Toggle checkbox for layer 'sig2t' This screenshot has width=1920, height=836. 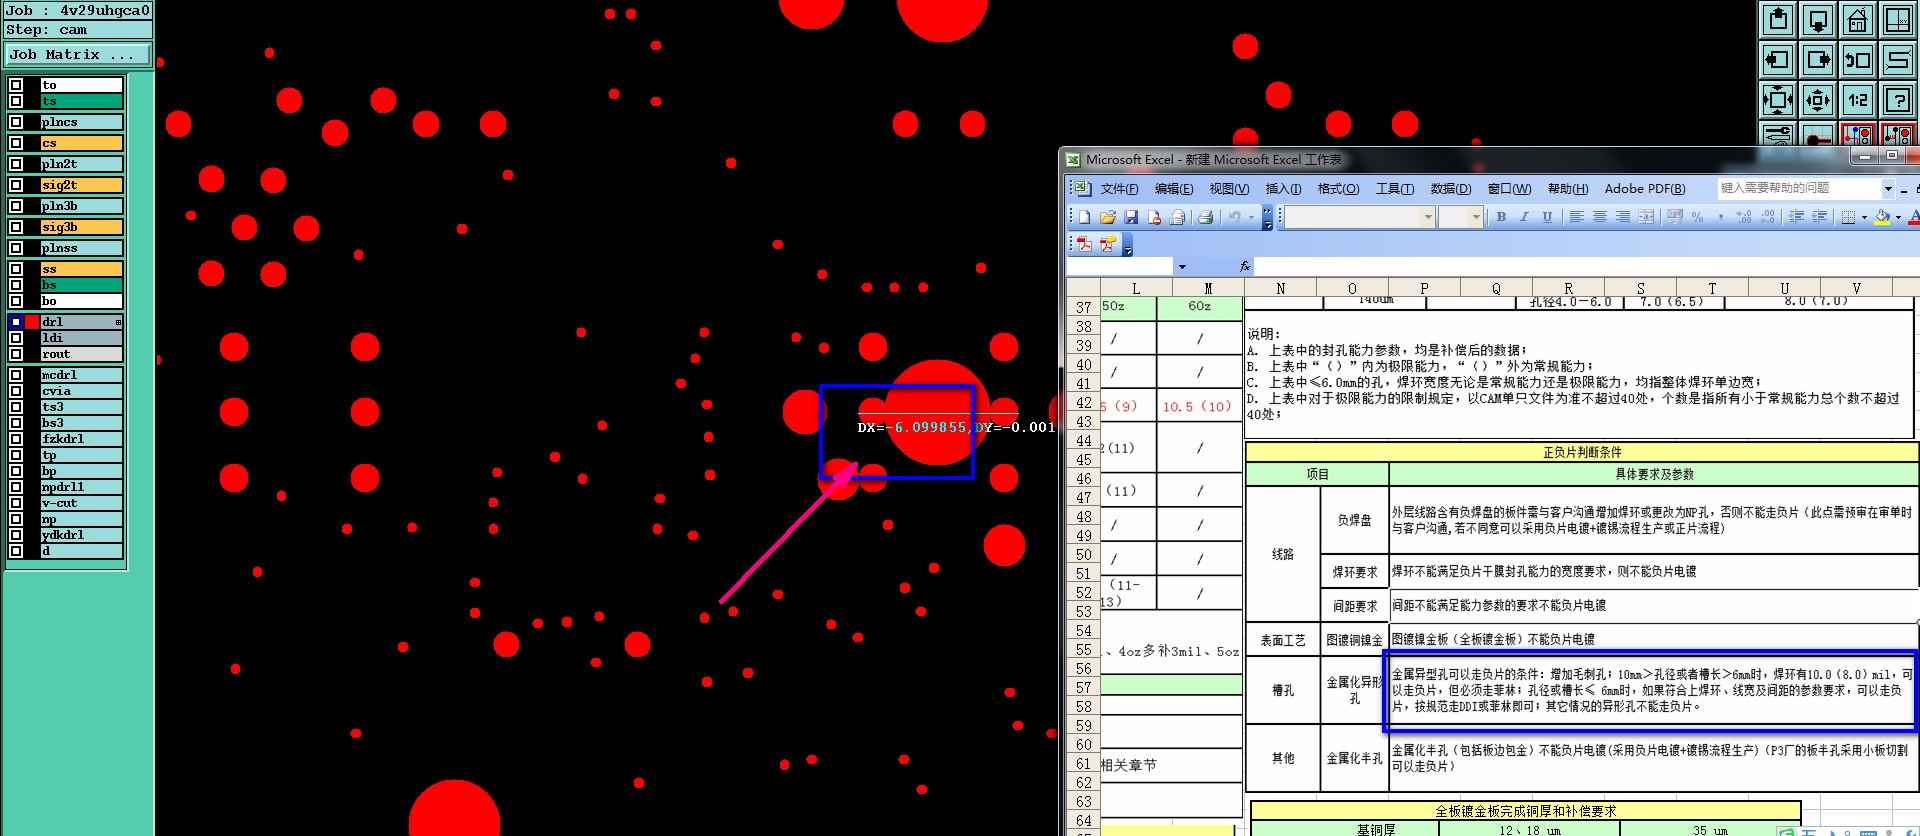(x=16, y=185)
